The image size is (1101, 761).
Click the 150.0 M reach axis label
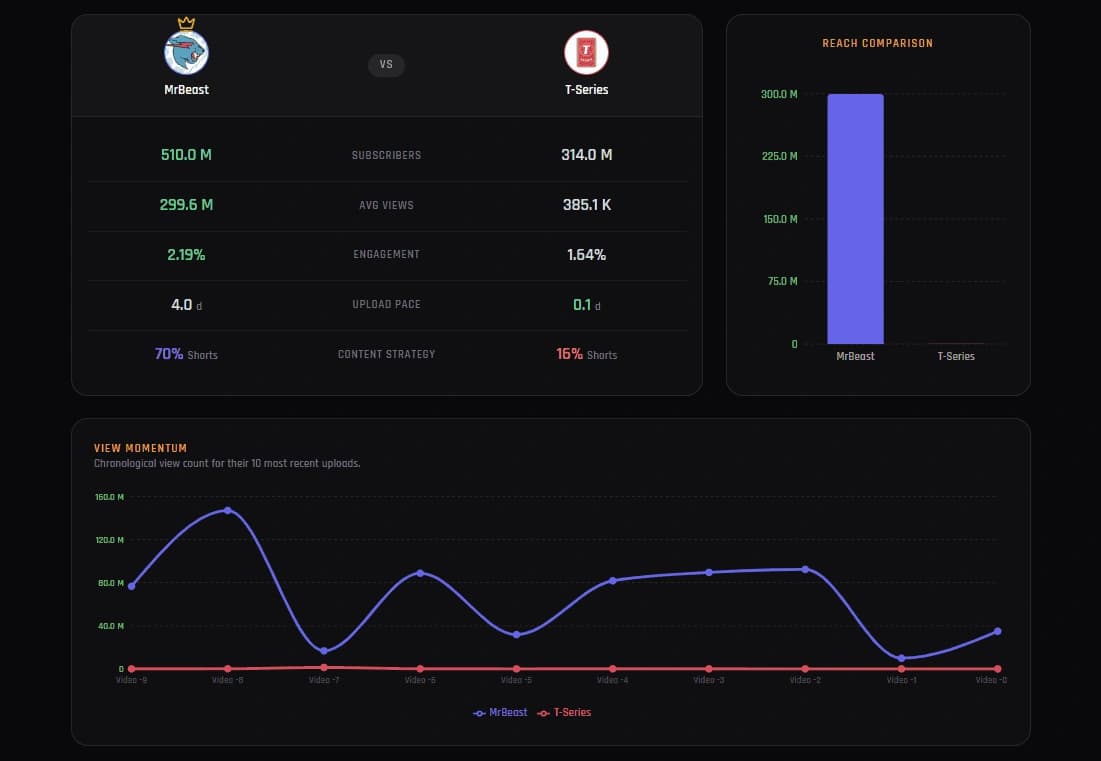coord(780,219)
